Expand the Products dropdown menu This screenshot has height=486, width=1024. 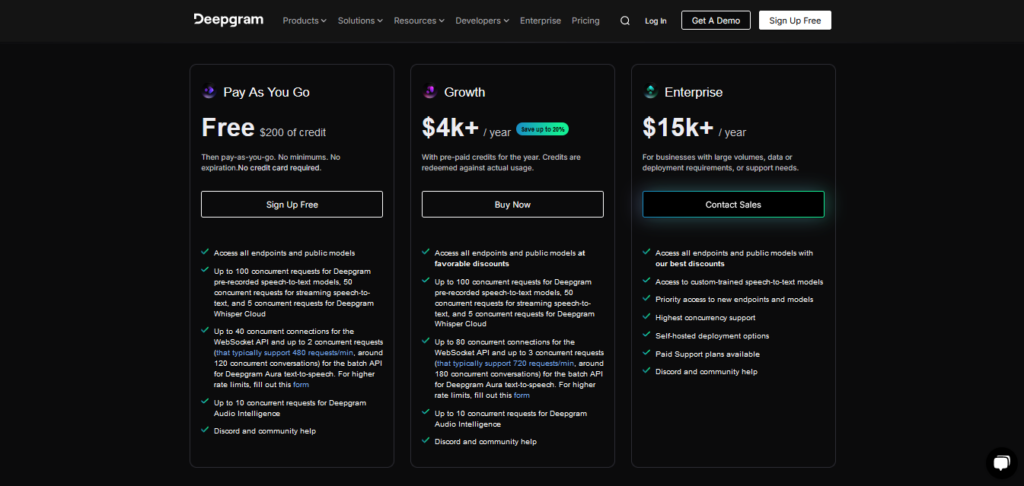click(x=304, y=20)
